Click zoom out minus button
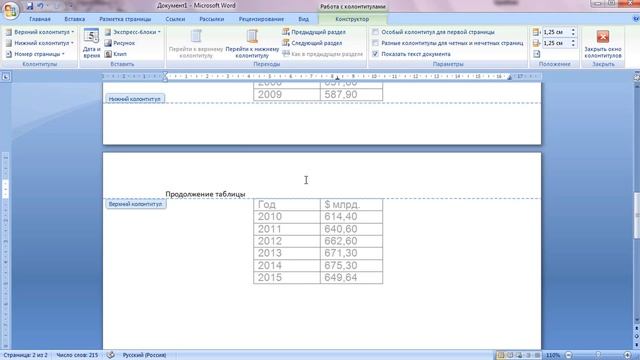The image size is (640, 360). [569, 355]
